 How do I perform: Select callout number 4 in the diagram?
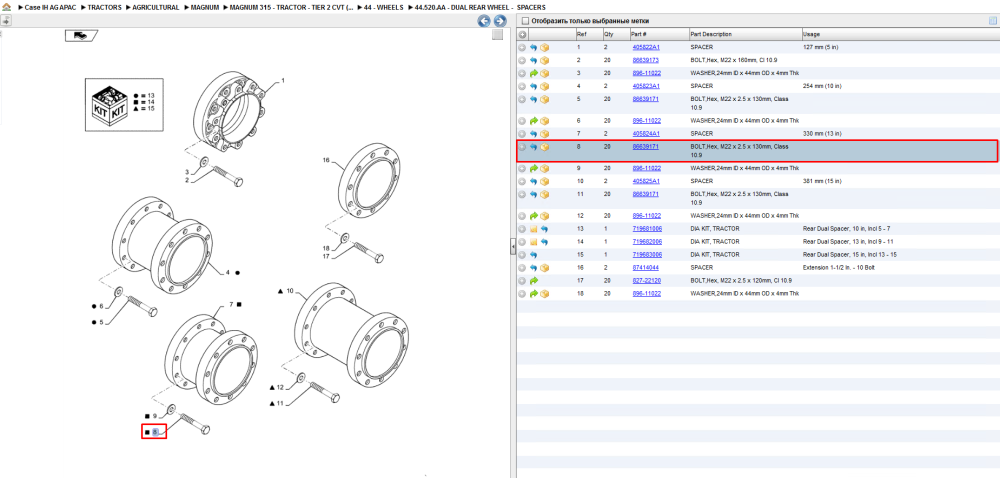[227, 273]
